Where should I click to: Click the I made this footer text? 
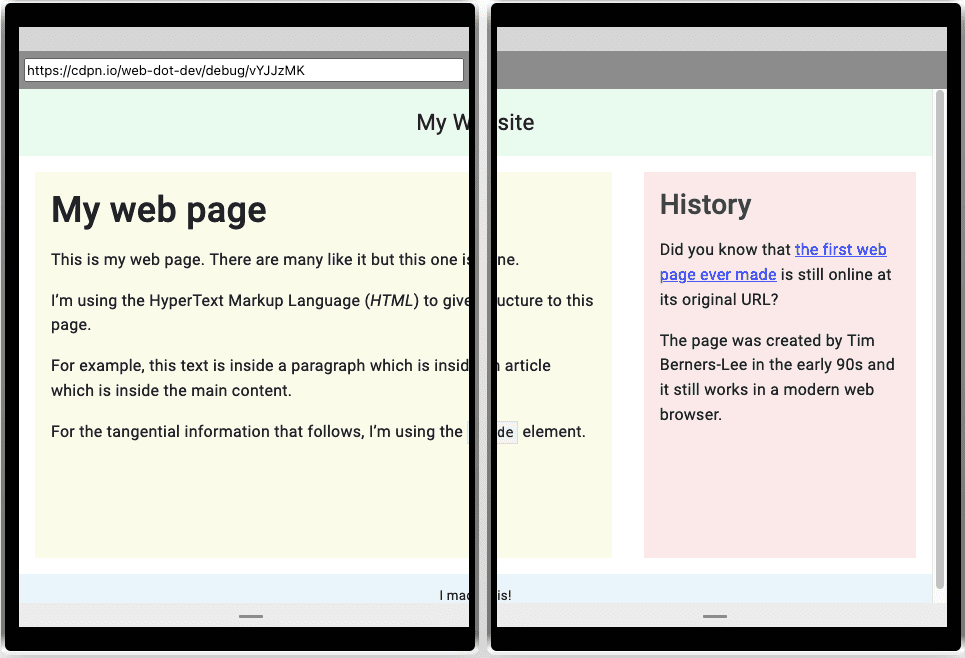474,594
